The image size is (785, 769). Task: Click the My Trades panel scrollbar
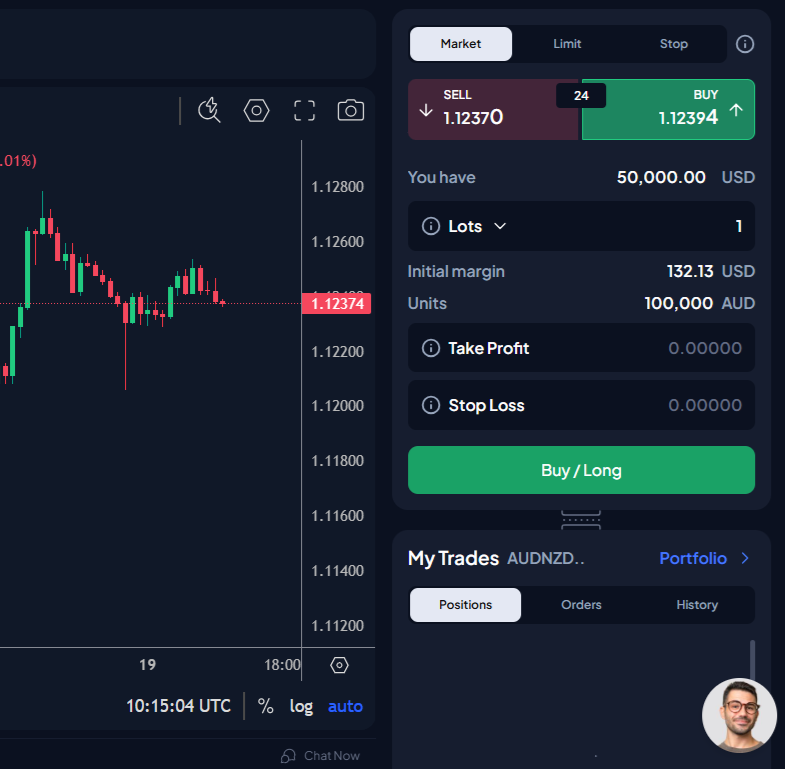click(752, 661)
